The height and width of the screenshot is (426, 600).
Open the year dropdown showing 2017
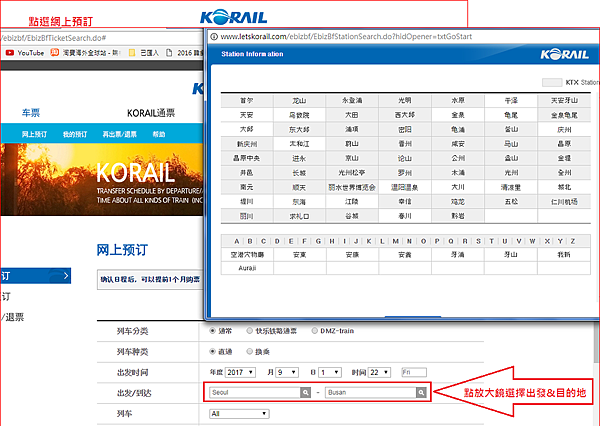click(x=240, y=372)
